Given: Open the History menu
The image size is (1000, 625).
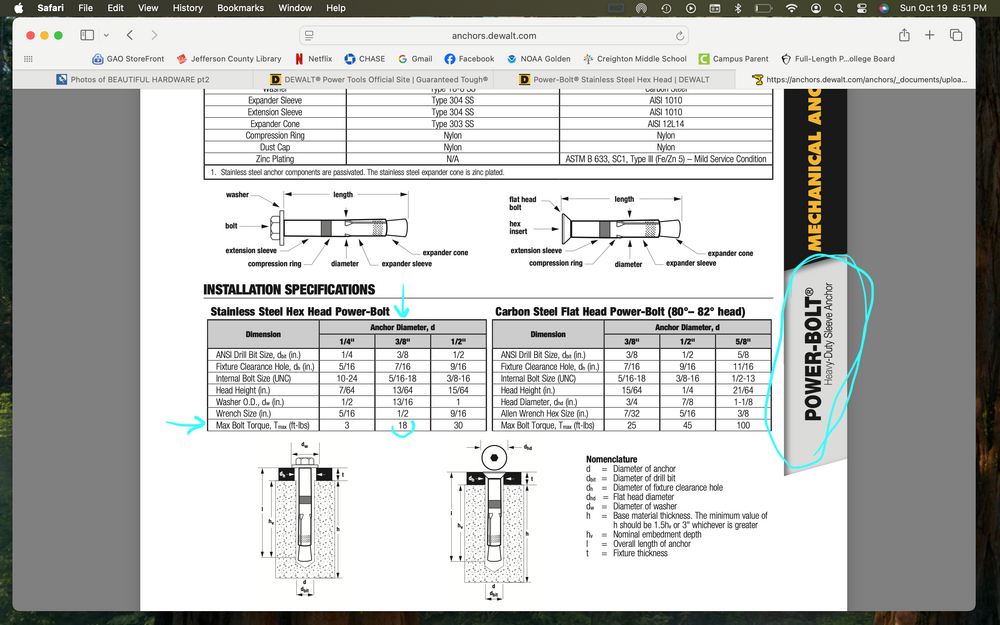Looking at the screenshot, I should coord(188,8).
